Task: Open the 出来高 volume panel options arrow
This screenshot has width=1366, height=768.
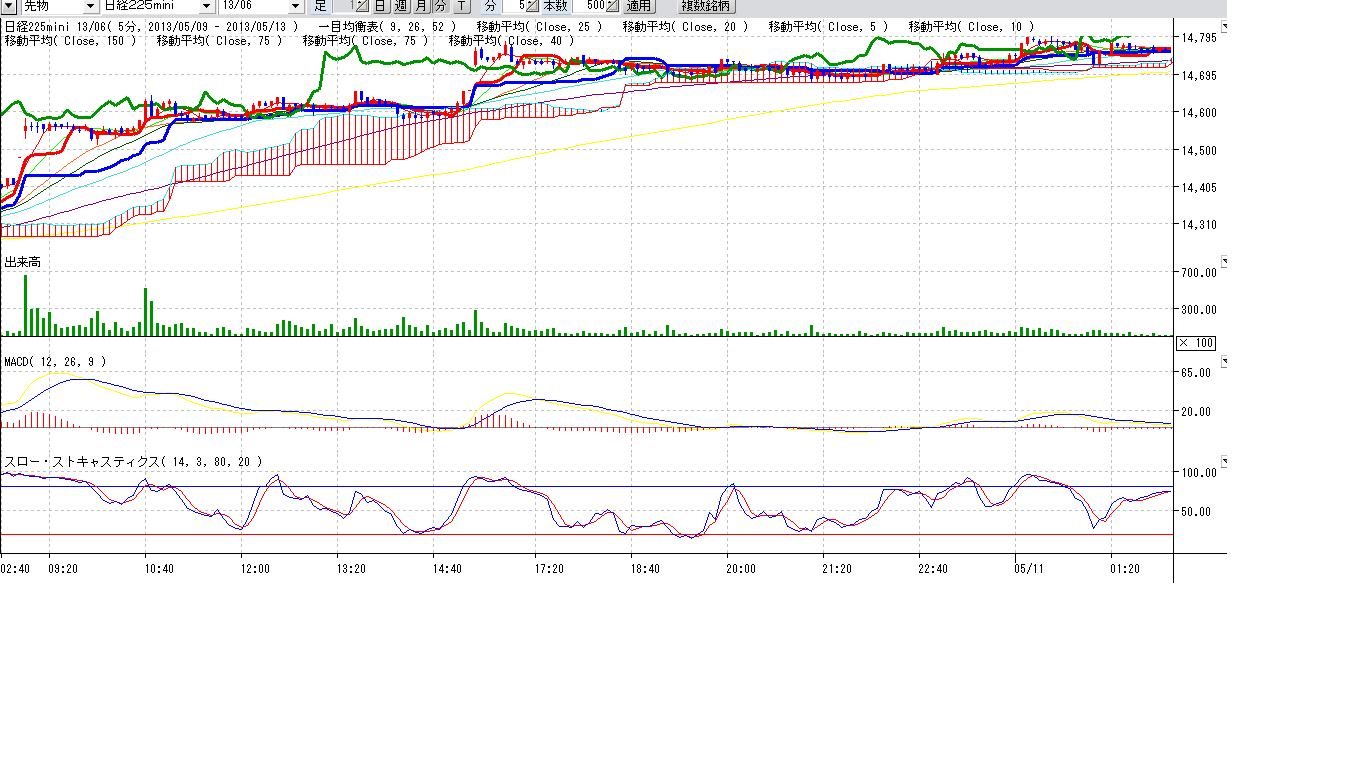Action: [x=1223, y=262]
